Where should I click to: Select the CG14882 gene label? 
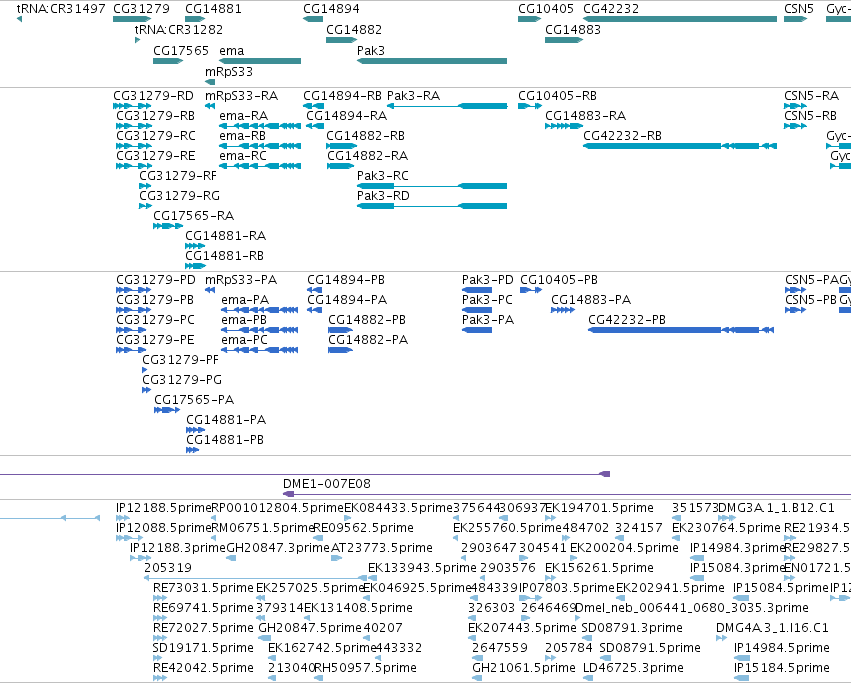(354, 29)
